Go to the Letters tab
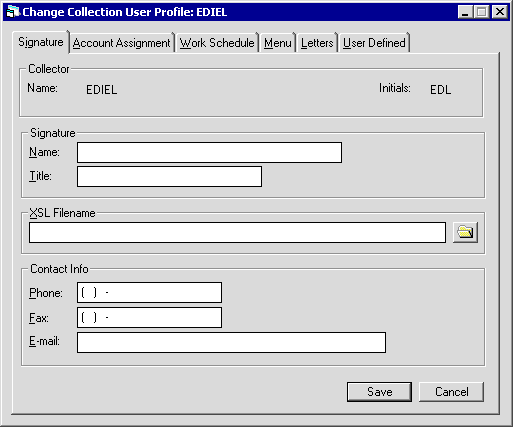 (317, 43)
